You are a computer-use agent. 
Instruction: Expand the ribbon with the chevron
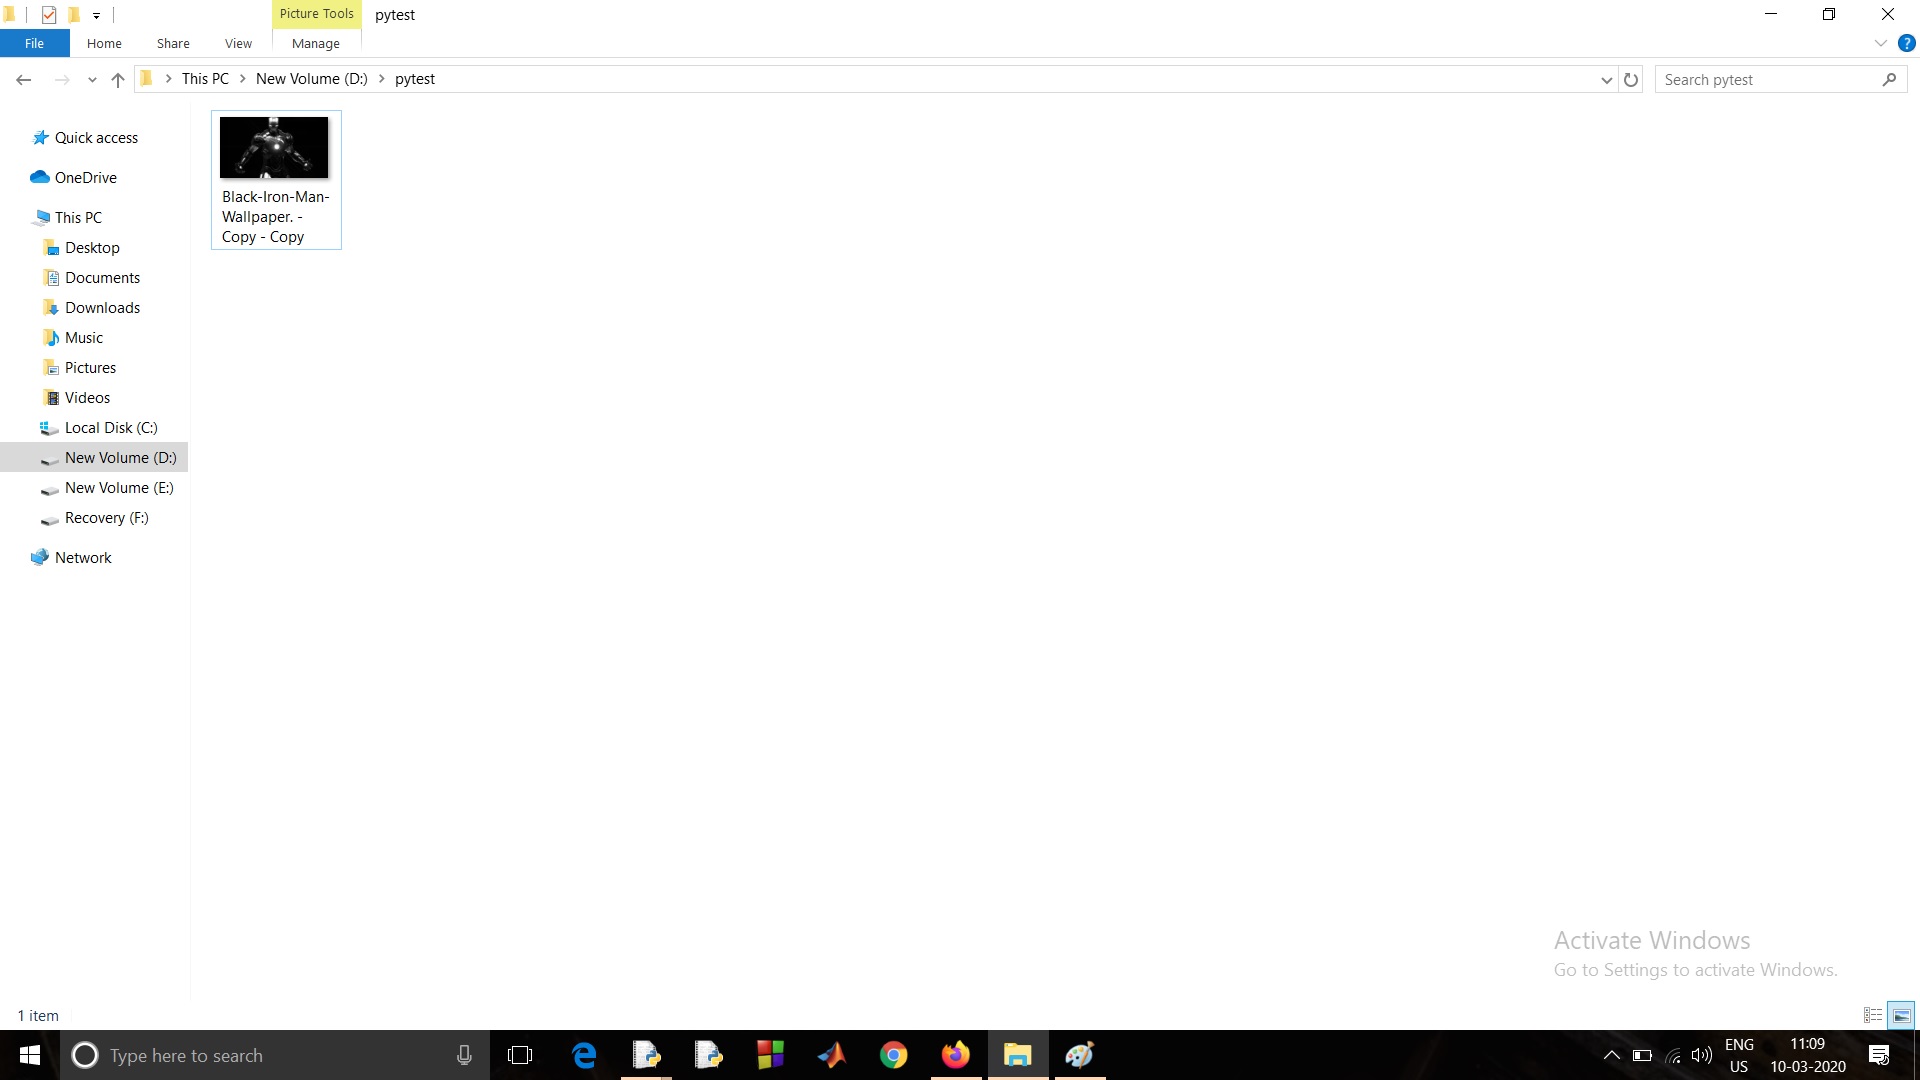tap(1880, 43)
